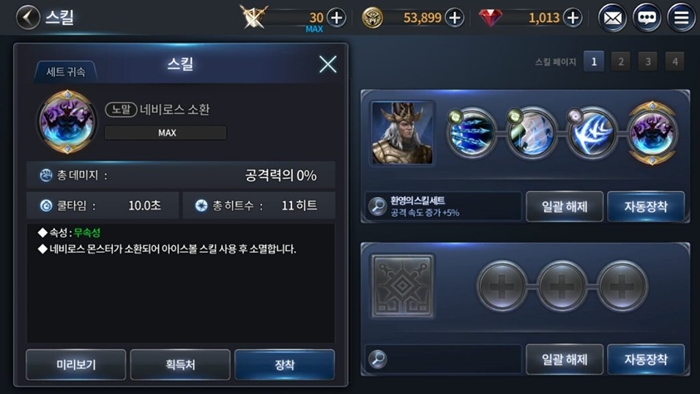Switch to skill page 4
This screenshot has height=394, width=700.
pyautogui.click(x=675, y=62)
